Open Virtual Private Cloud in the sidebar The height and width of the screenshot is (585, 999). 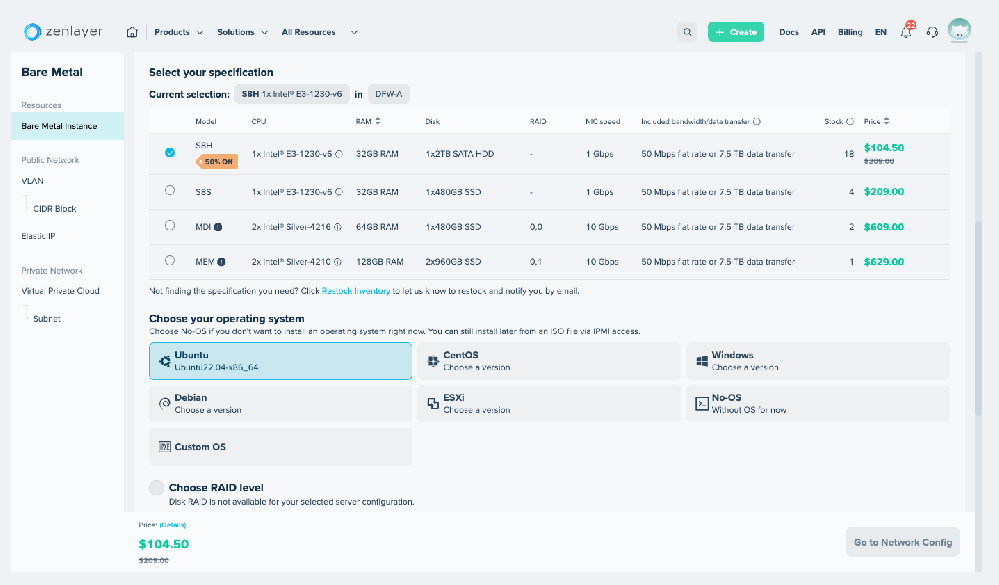coord(61,291)
